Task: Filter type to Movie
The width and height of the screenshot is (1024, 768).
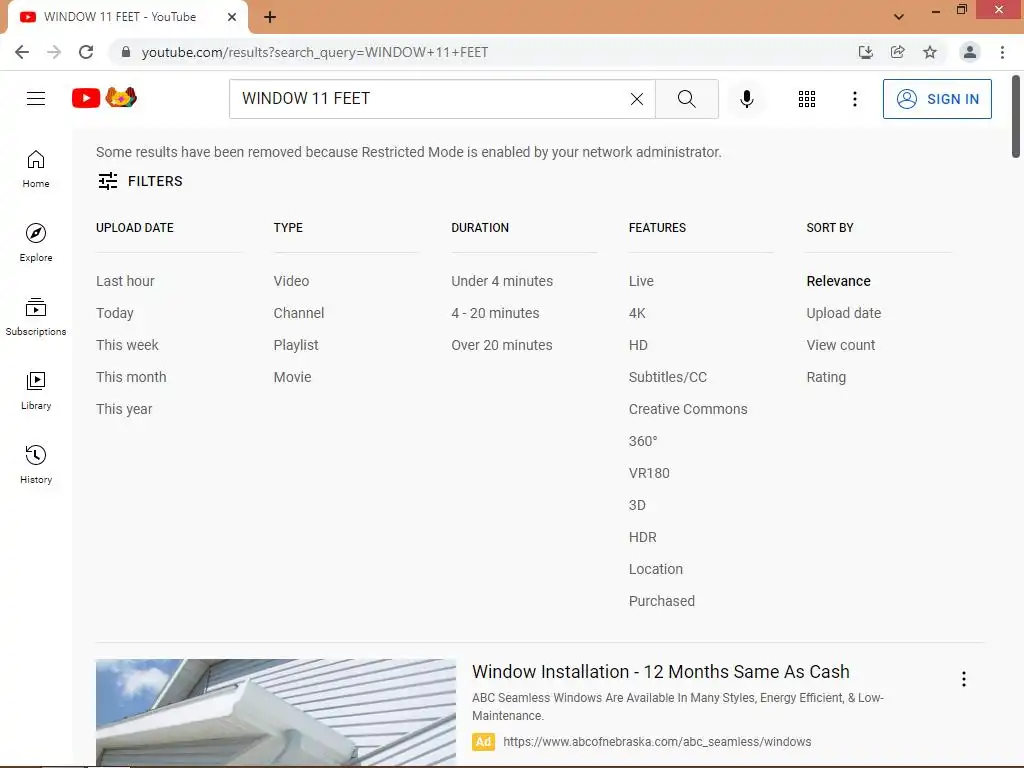Action: [293, 377]
